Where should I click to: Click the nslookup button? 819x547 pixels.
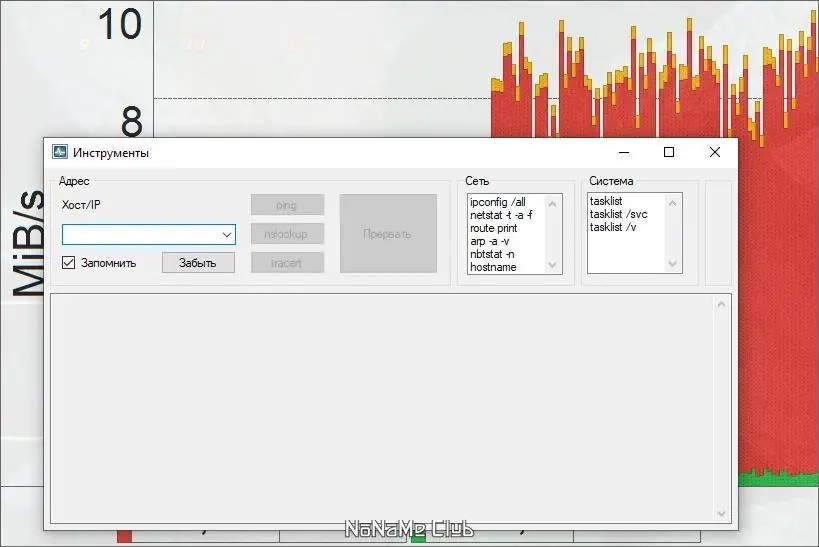[x=287, y=234]
